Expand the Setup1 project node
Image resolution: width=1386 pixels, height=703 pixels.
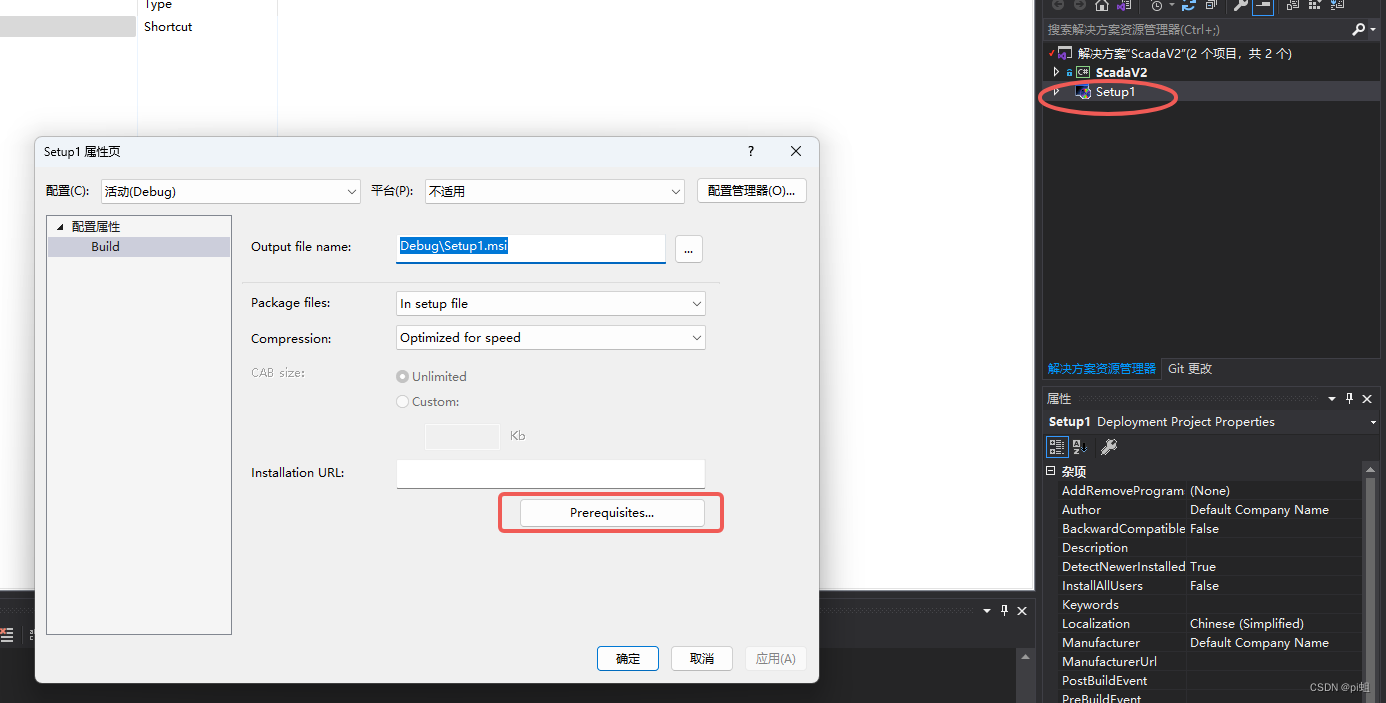click(1057, 91)
